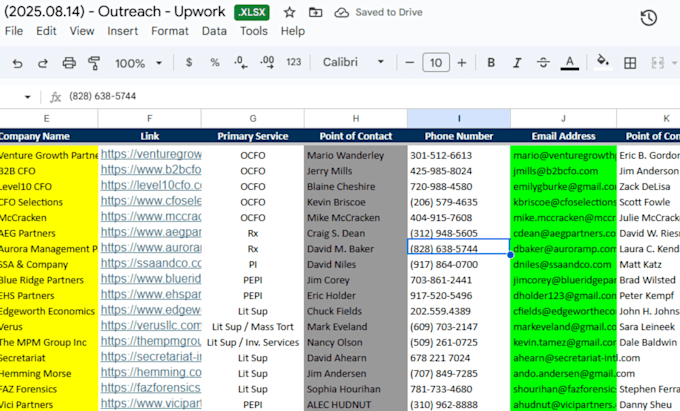This screenshot has height=411, width=680.
Task: Check cloud Saved to Drive status icon
Action: (342, 13)
